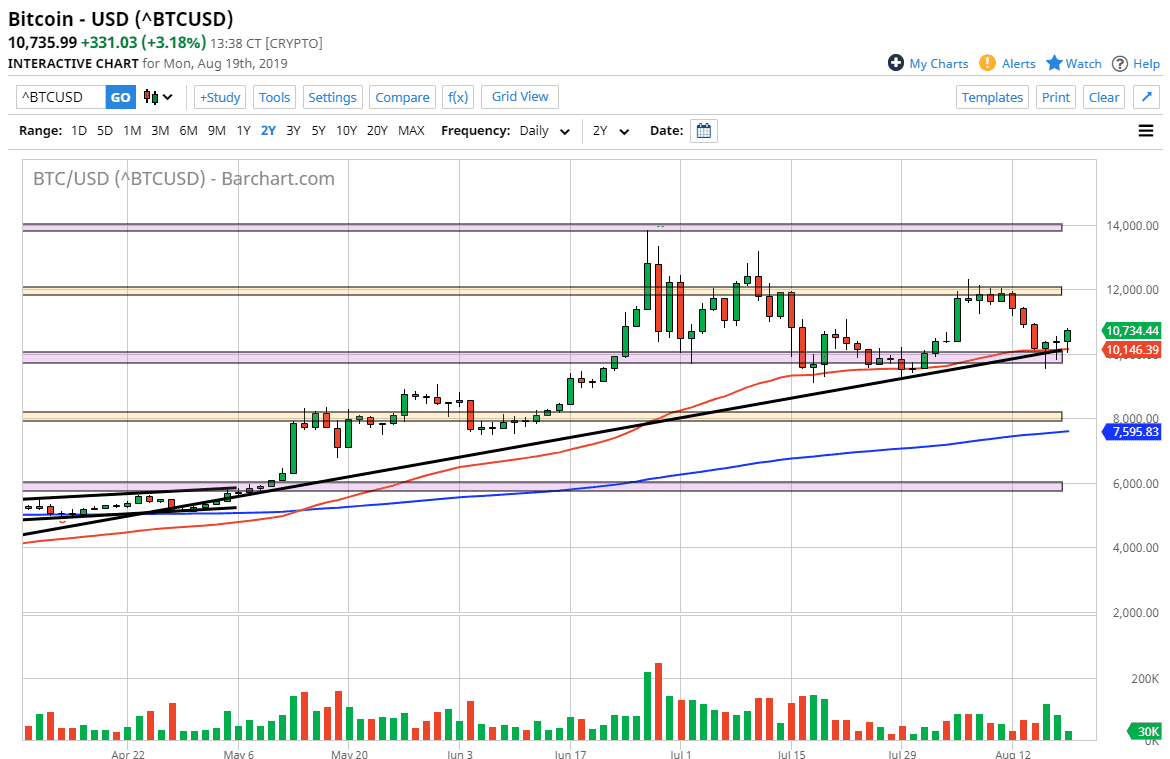Click the pop-out arrow icon
Screen dimensions: 1170x759
(1146, 96)
